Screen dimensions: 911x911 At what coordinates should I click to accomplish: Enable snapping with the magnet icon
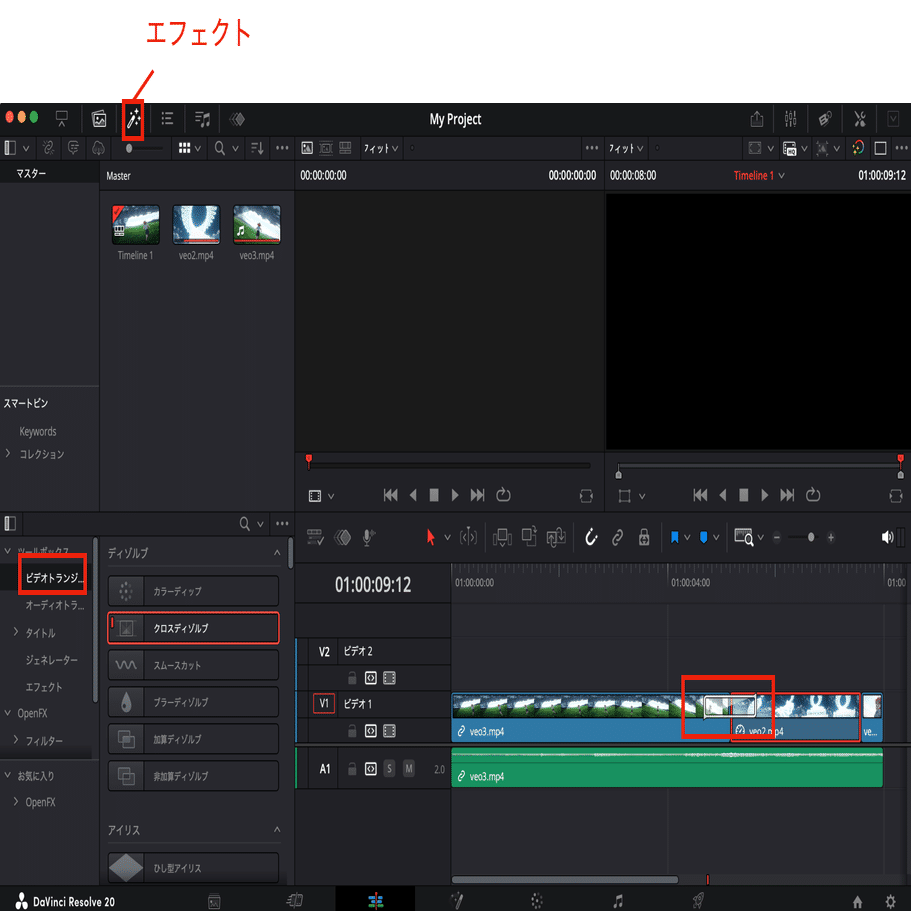point(591,537)
